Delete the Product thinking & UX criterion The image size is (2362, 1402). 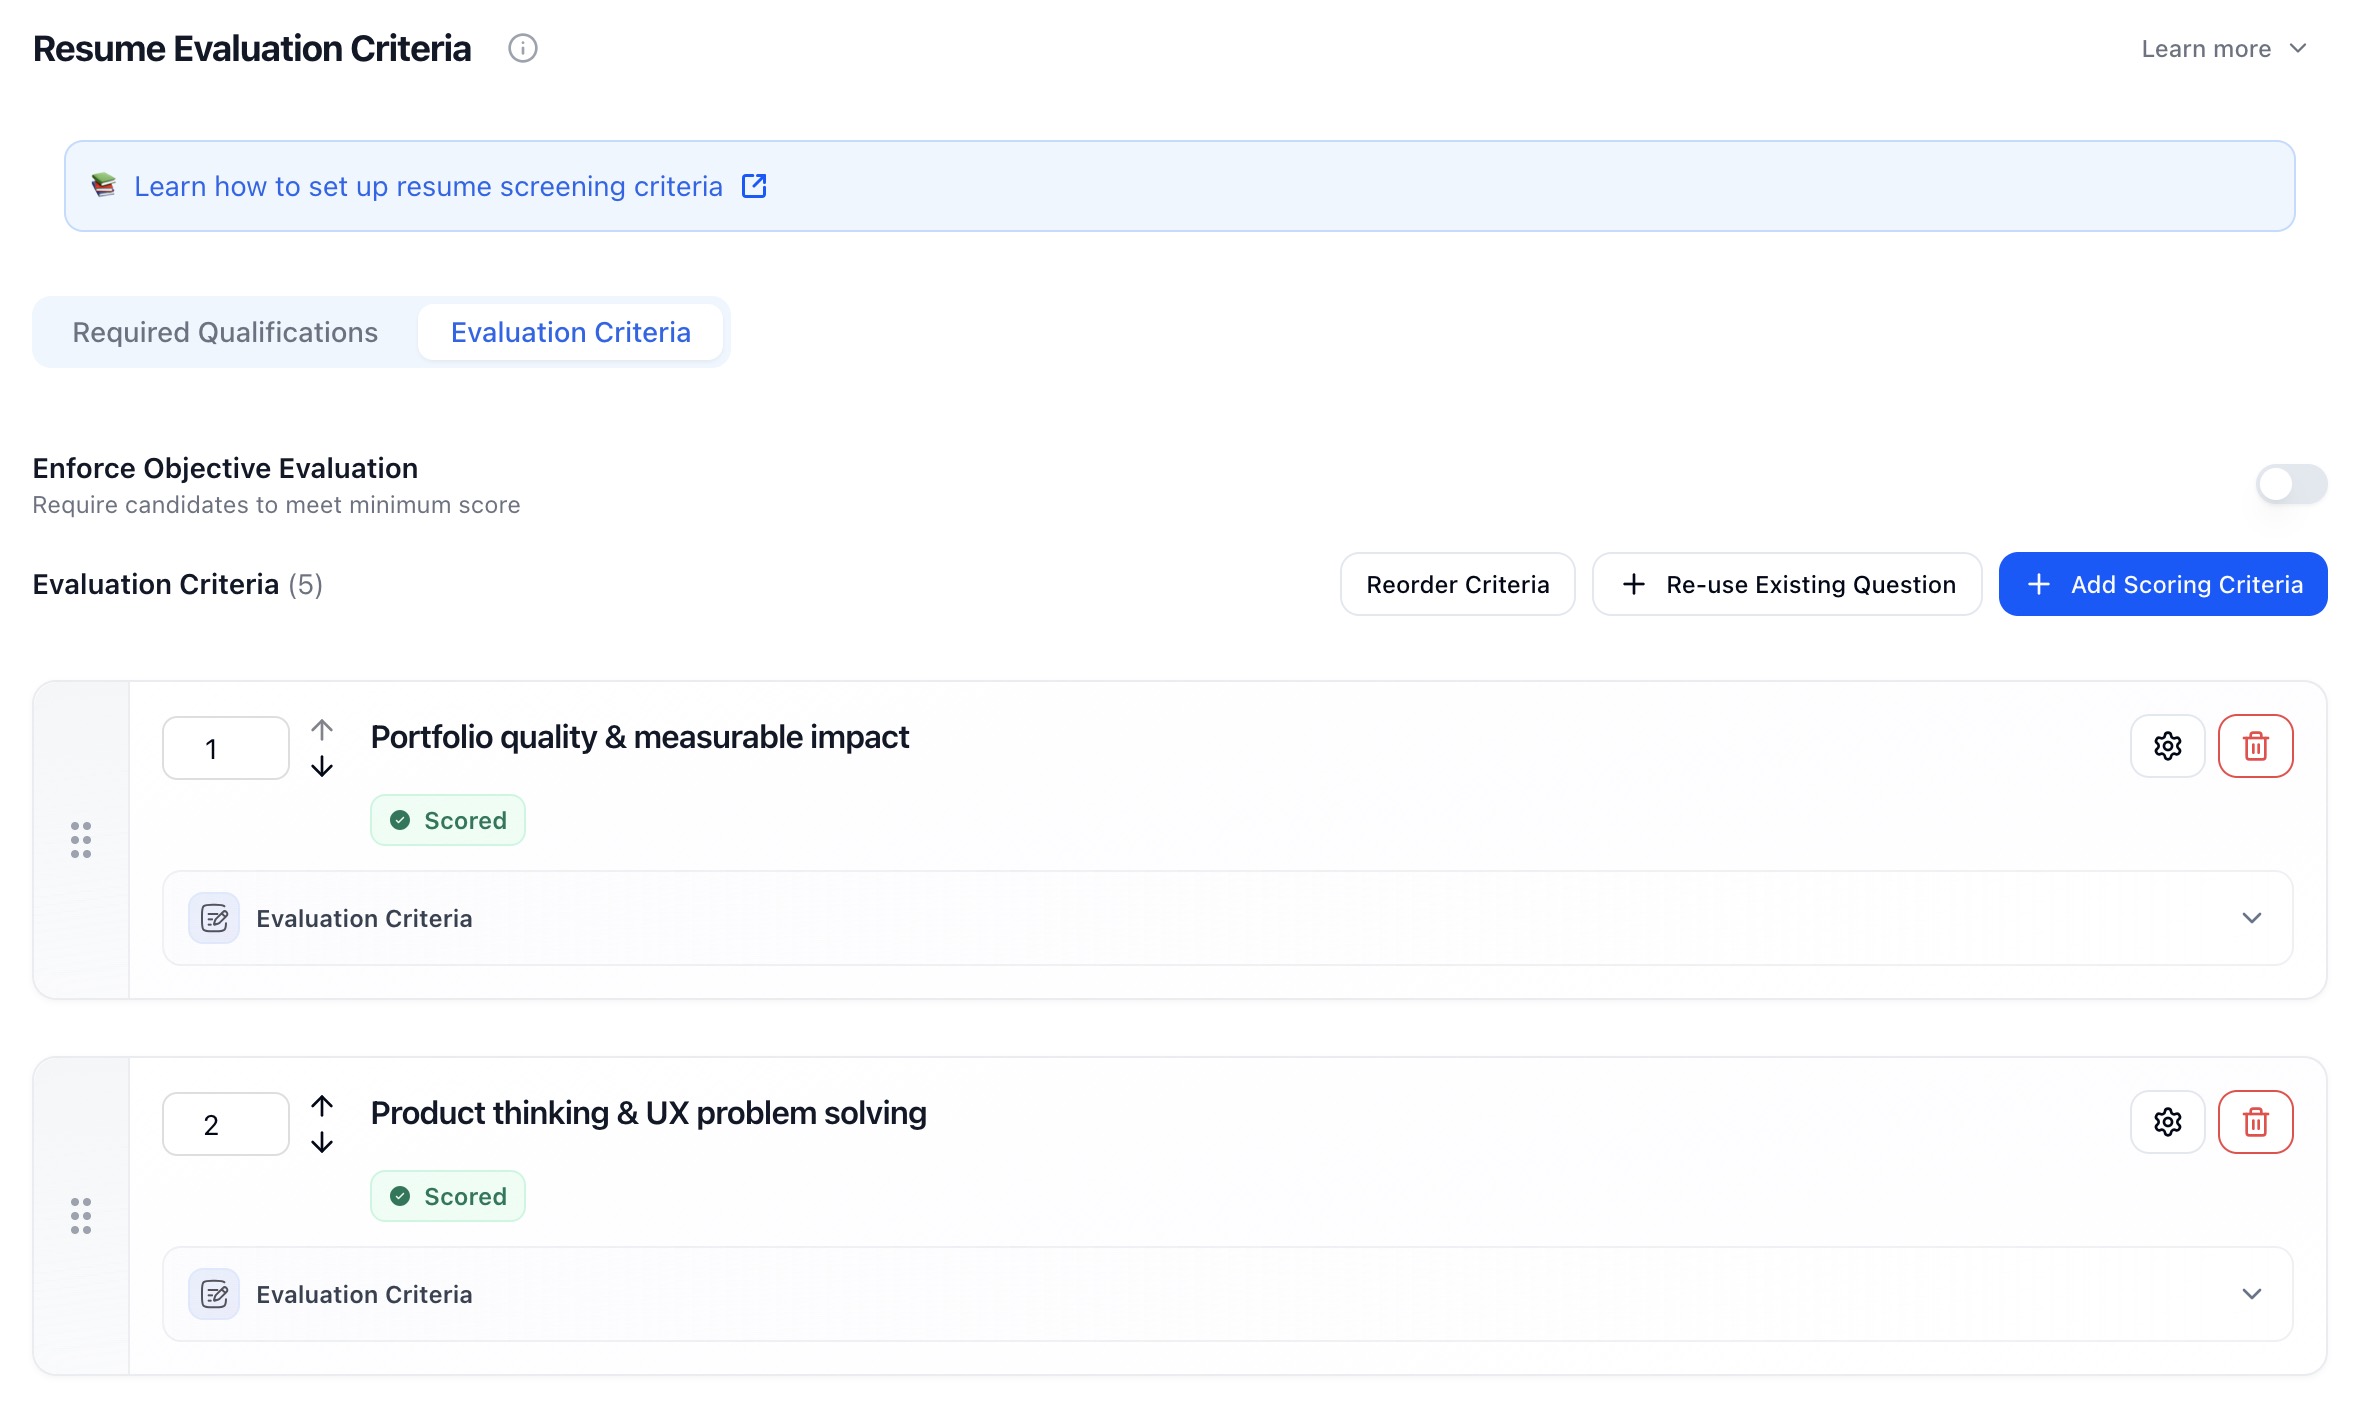(2254, 1122)
